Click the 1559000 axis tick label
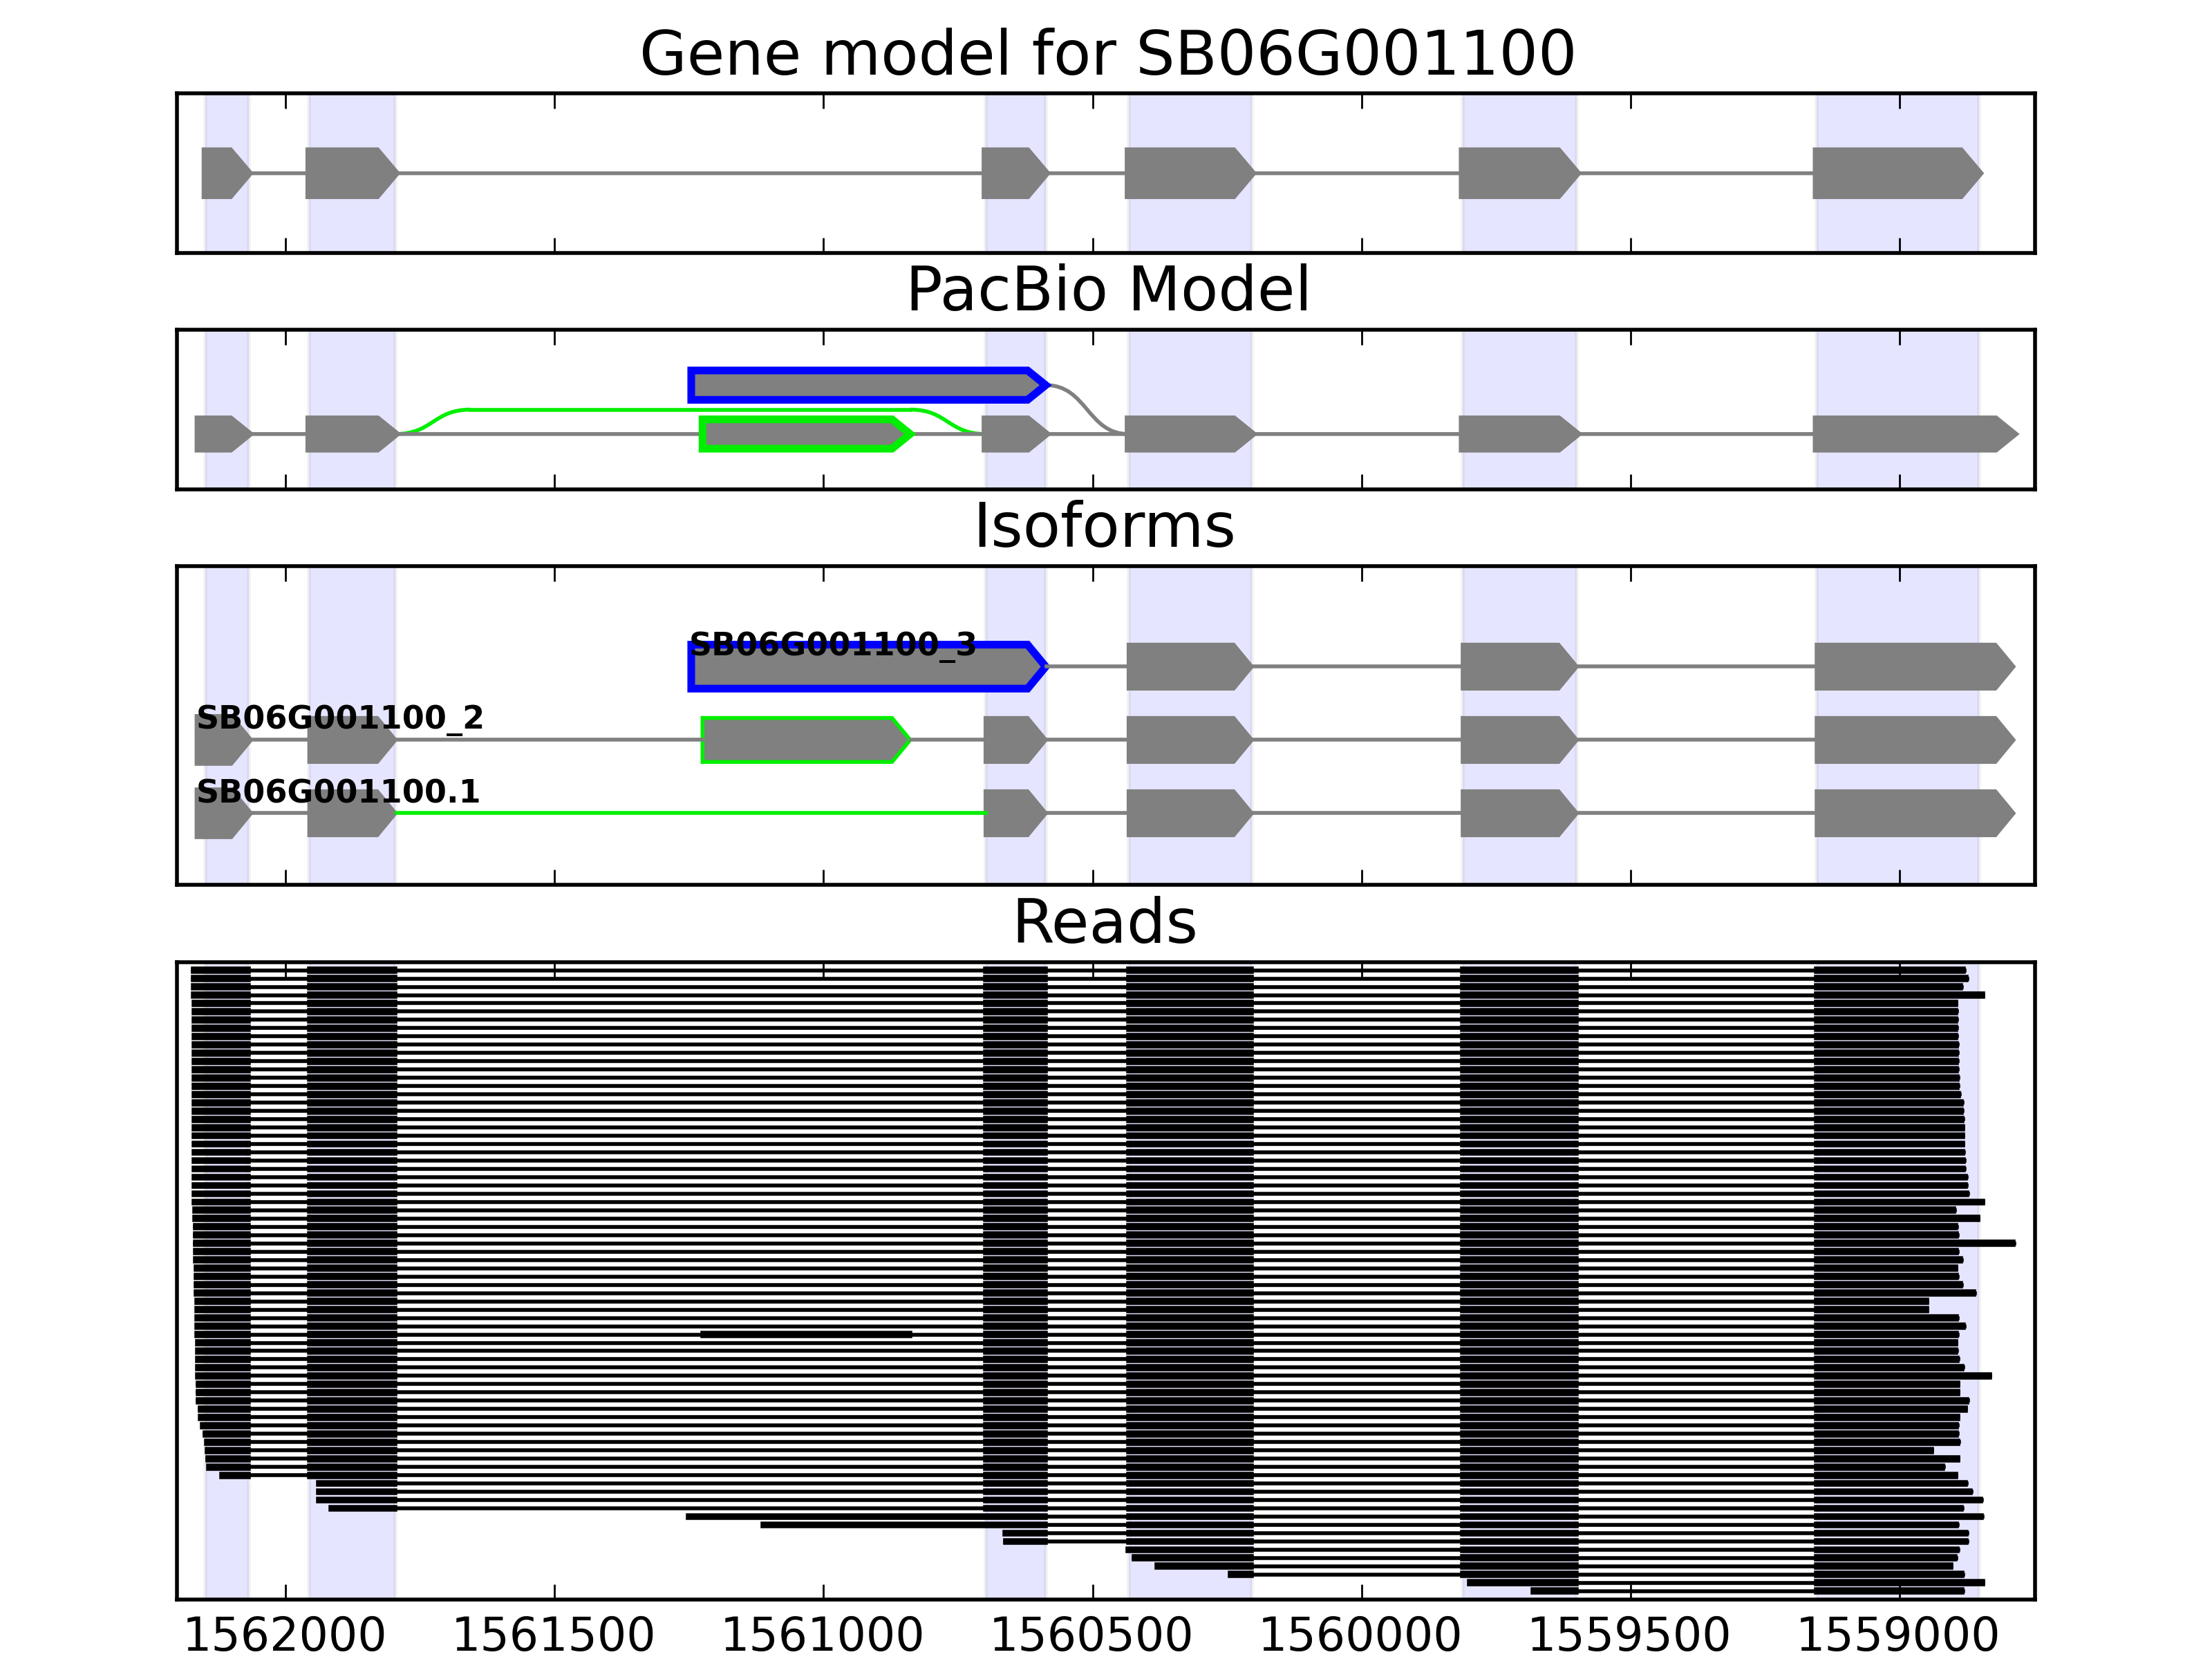 coord(1898,1636)
